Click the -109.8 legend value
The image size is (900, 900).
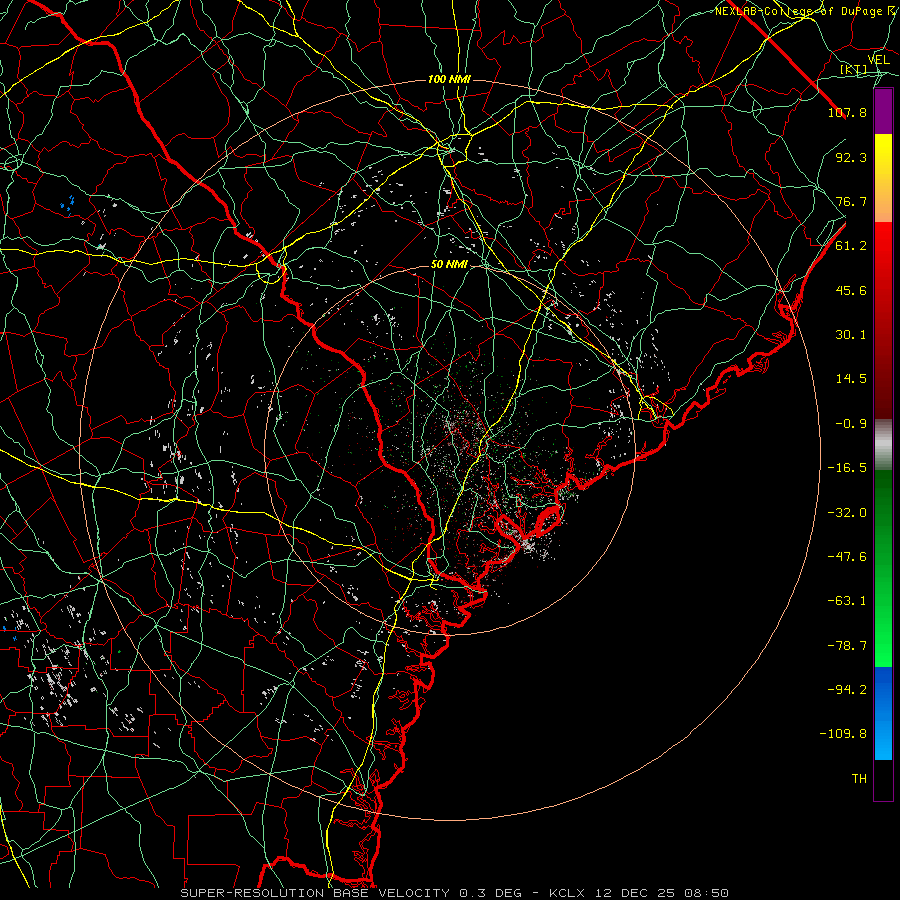[843, 734]
